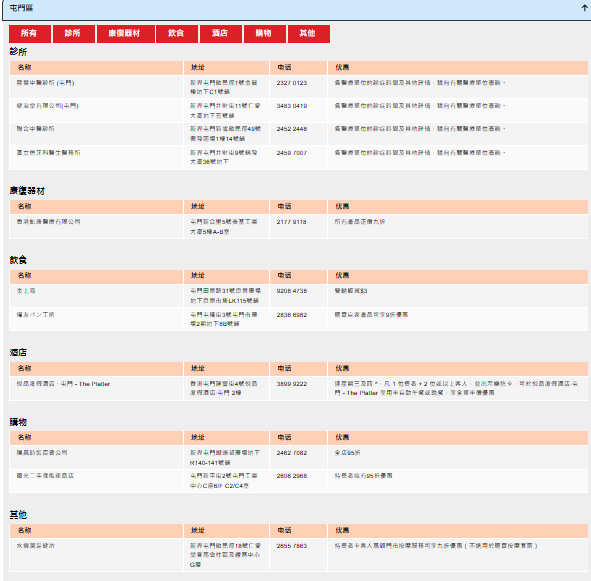This screenshot has height=581, width=591.
Task: Select phone number 2452 2448
Action: [x=292, y=129]
